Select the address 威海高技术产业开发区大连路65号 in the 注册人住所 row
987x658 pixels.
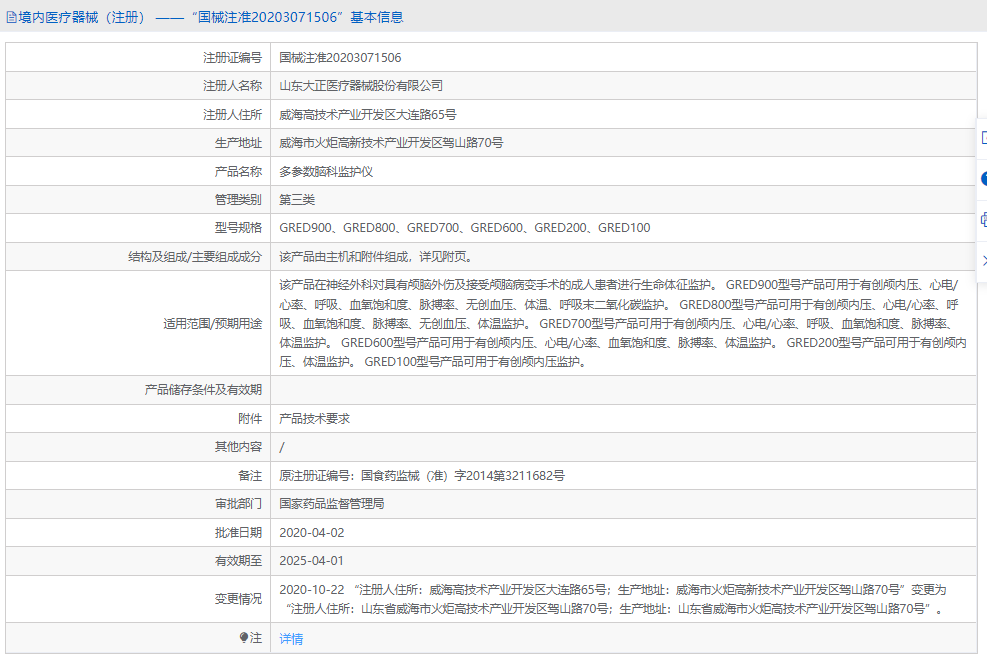pos(368,115)
